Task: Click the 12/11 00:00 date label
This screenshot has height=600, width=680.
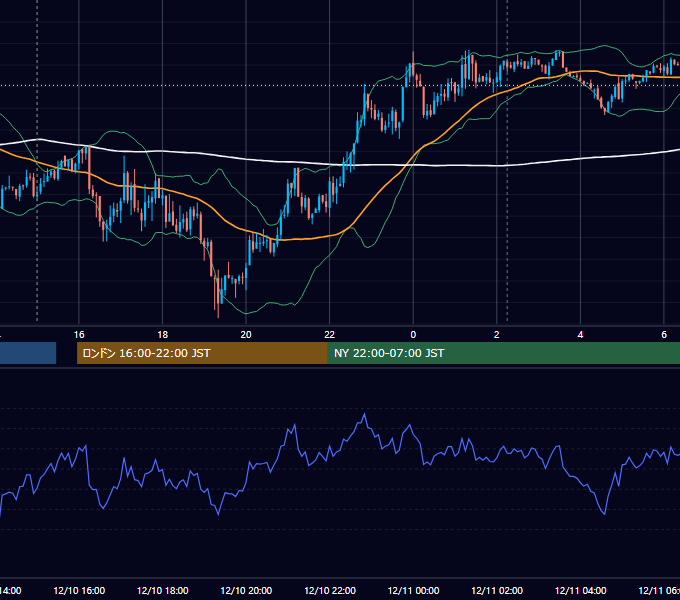Action: [413, 590]
